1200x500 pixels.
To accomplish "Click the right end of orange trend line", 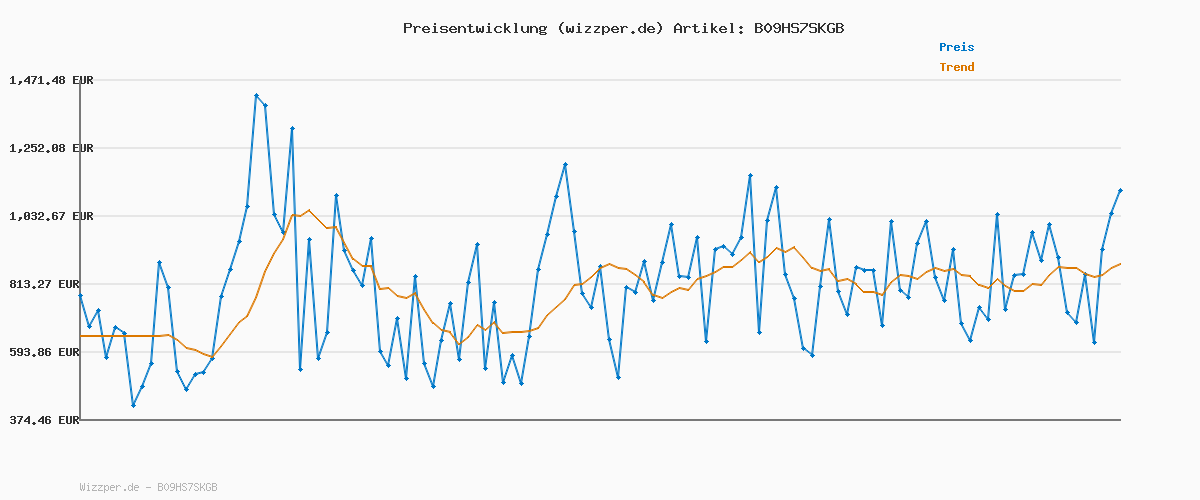I will pos(1120,264).
